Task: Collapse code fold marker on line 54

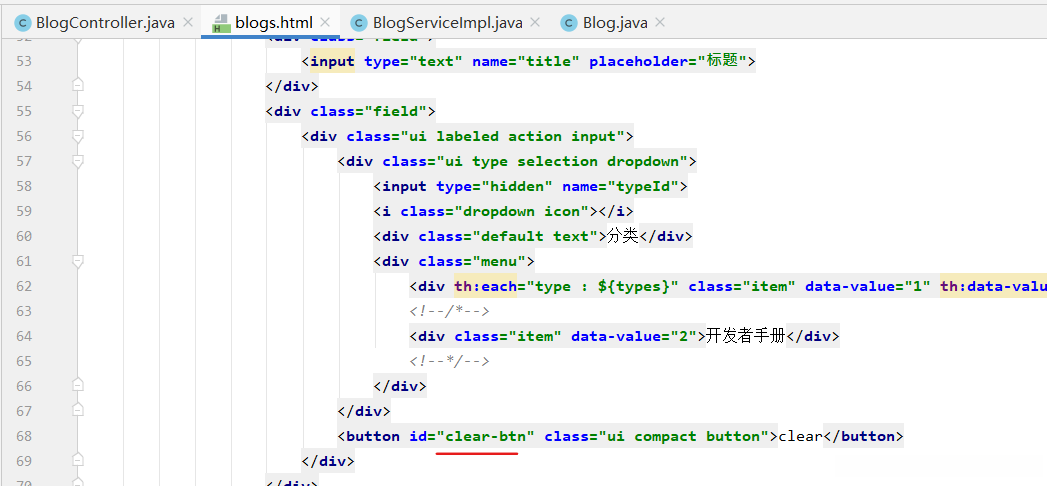Action: point(78,85)
